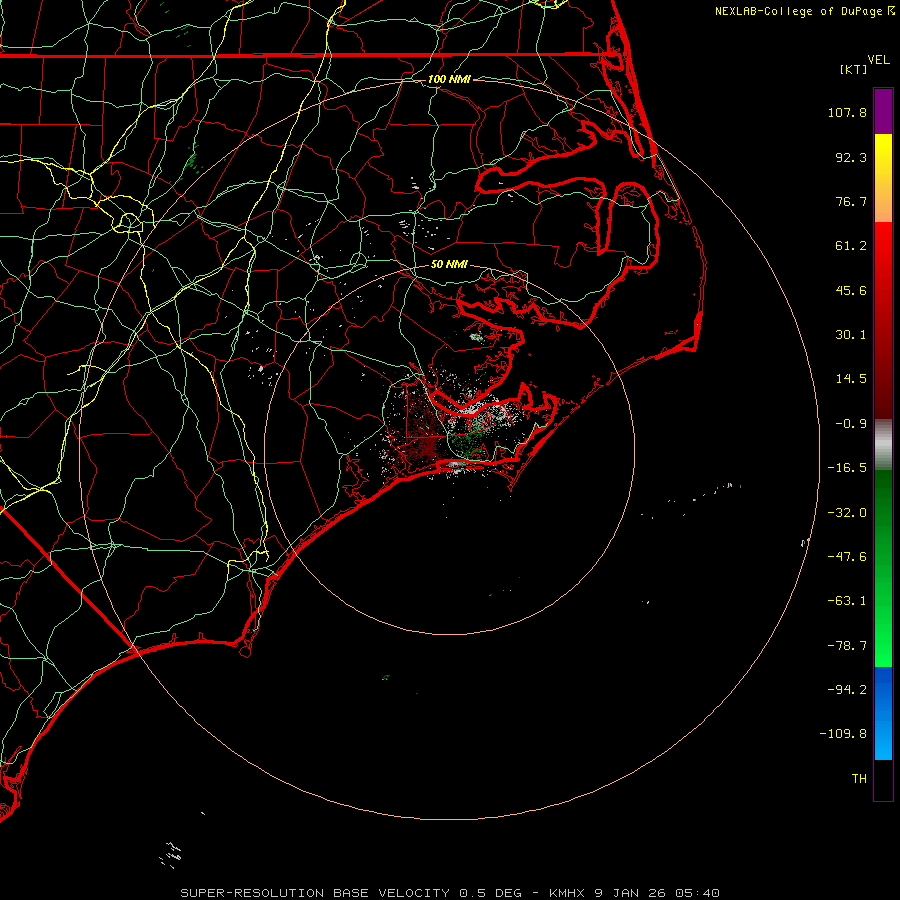900x900 pixels.
Task: Click the product title caption at bottom
Action: click(x=450, y=893)
